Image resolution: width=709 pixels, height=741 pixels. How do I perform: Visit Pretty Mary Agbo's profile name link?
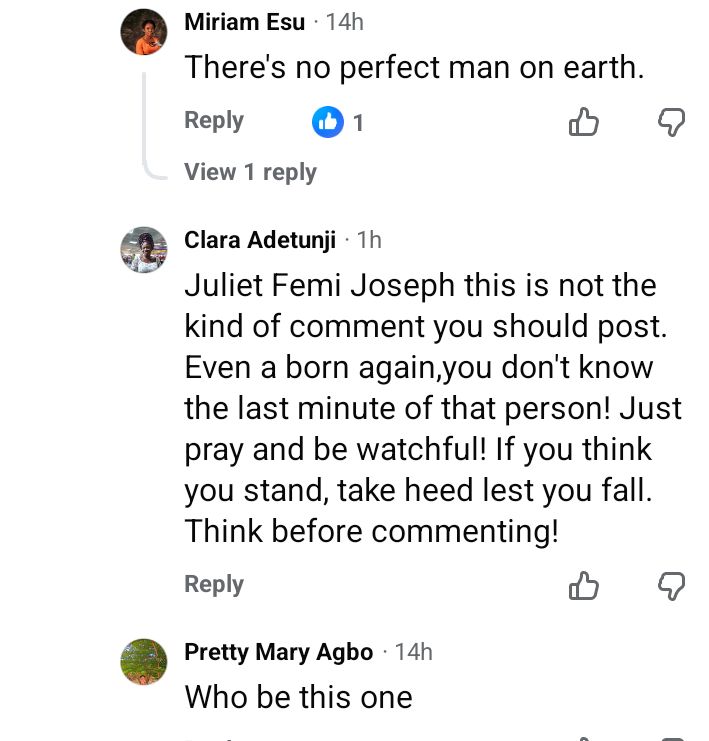[x=278, y=652]
